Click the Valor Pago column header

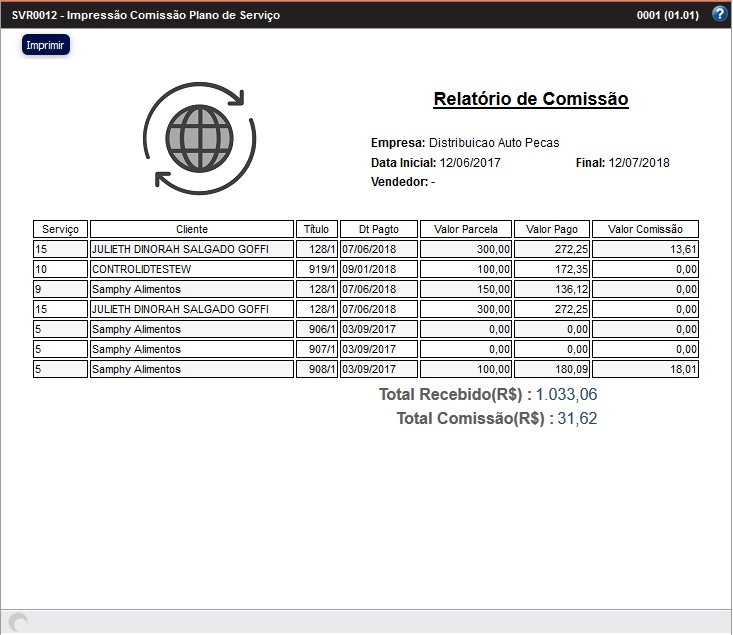552,229
